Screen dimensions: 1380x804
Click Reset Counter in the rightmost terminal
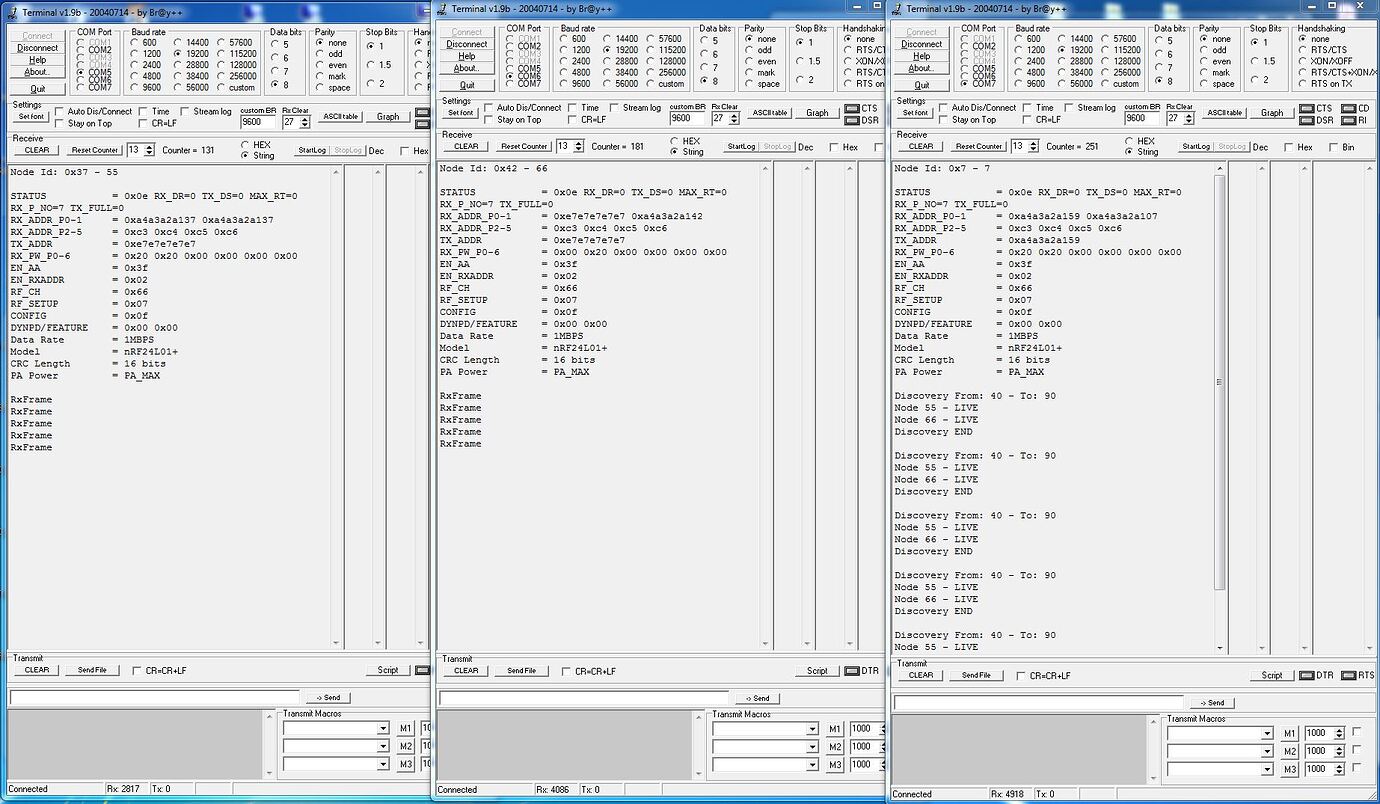pos(978,145)
